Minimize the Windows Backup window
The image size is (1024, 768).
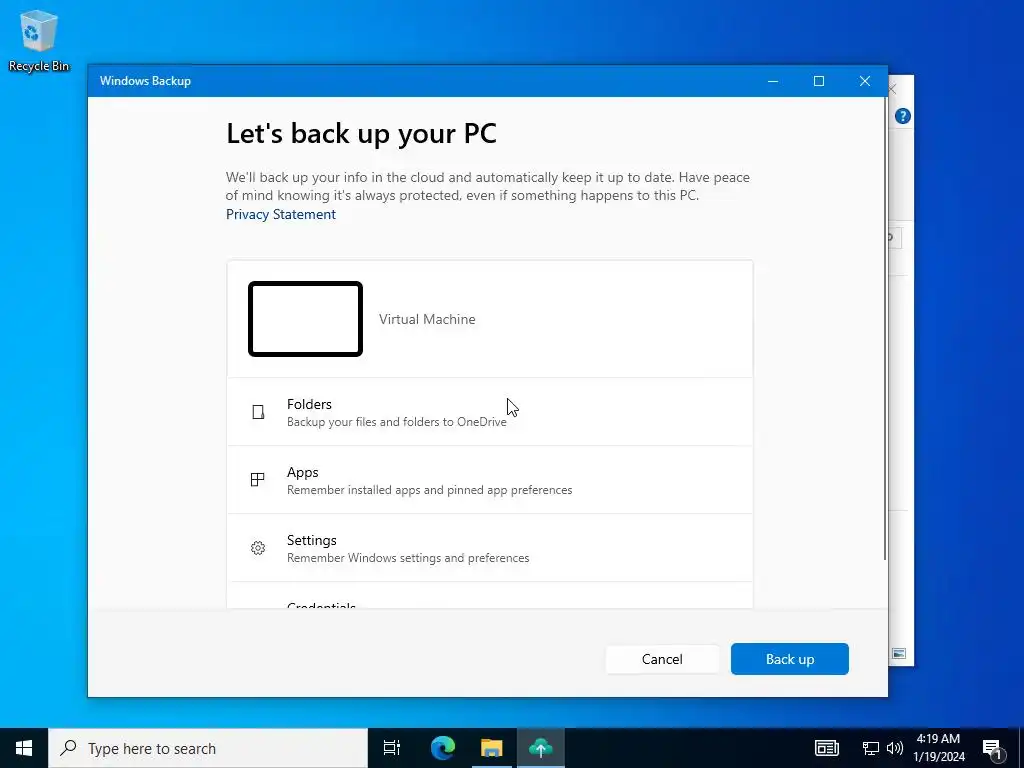(773, 81)
